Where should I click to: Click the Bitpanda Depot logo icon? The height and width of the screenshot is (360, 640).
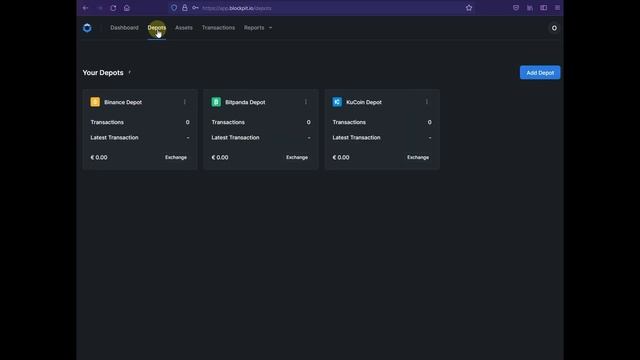click(216, 102)
